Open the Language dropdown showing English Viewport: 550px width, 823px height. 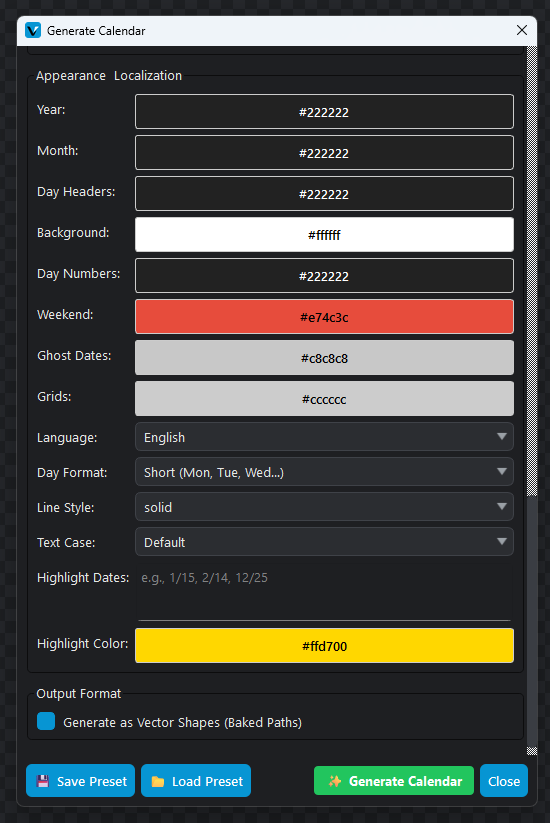(x=324, y=437)
